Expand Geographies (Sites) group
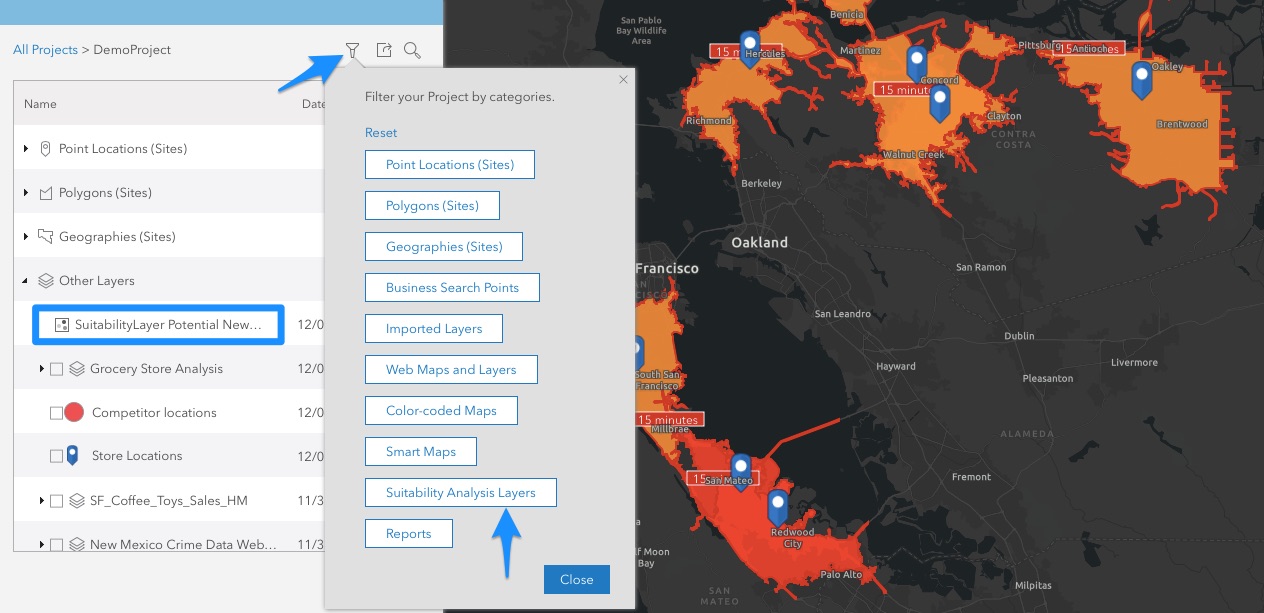Viewport: 1264px width, 613px height. tap(26, 237)
